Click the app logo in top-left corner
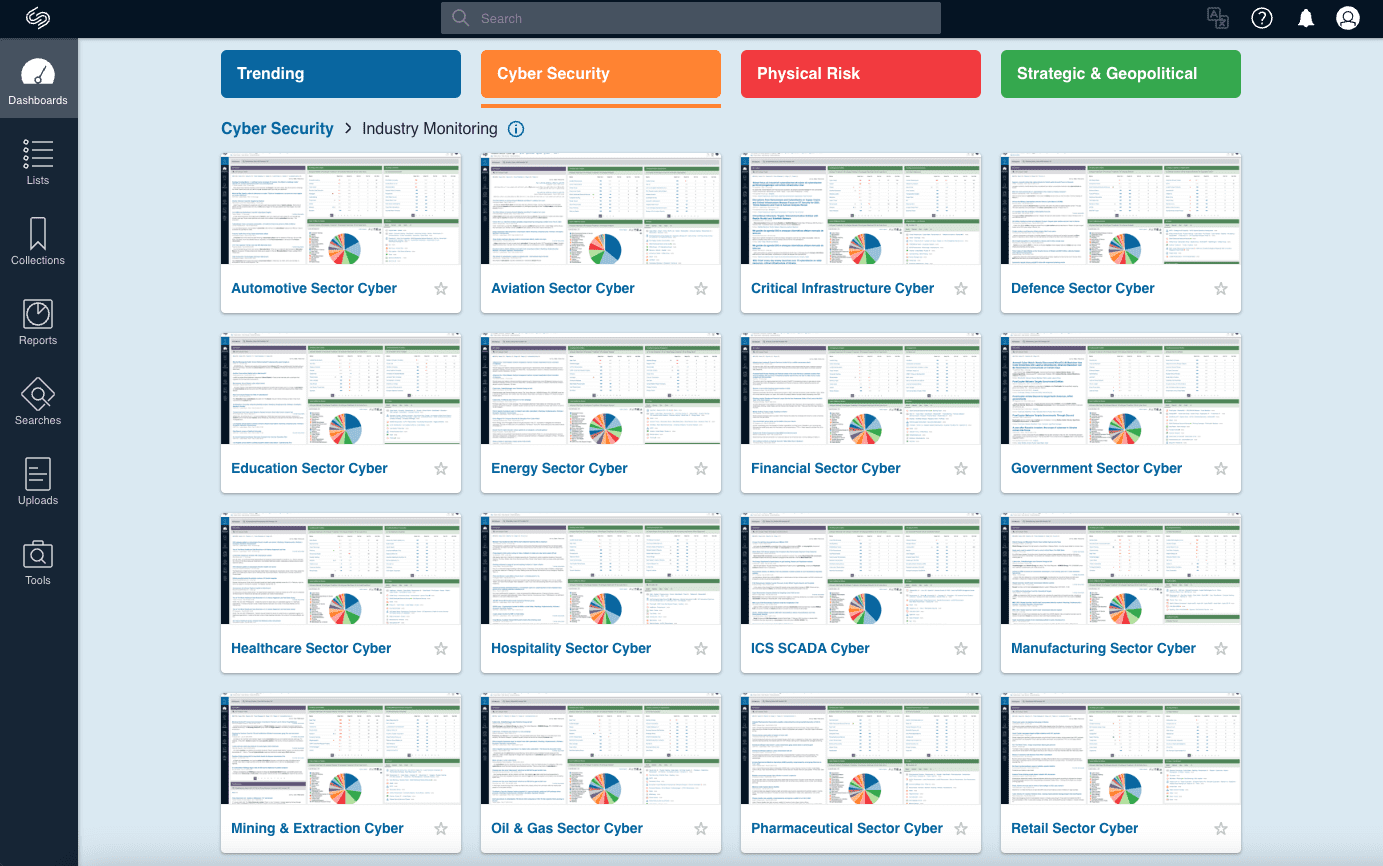The image size is (1383, 866). coord(38,18)
